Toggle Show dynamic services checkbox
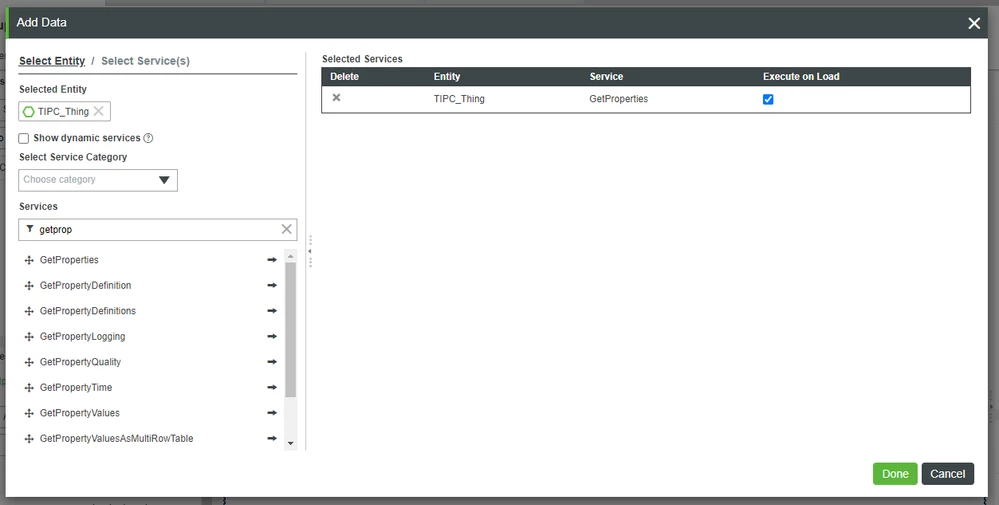The height and width of the screenshot is (505, 999). pyautogui.click(x=24, y=138)
